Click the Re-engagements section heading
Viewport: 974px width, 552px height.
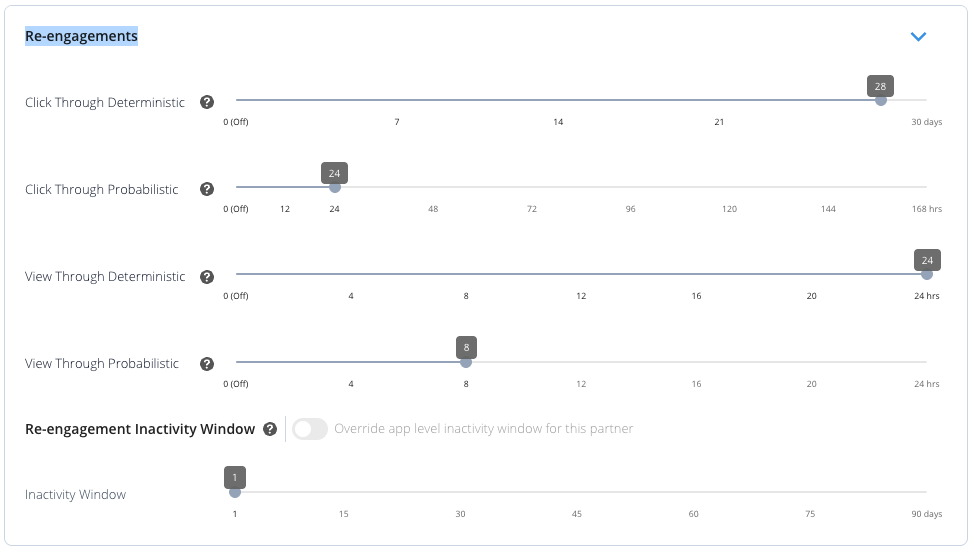point(81,36)
